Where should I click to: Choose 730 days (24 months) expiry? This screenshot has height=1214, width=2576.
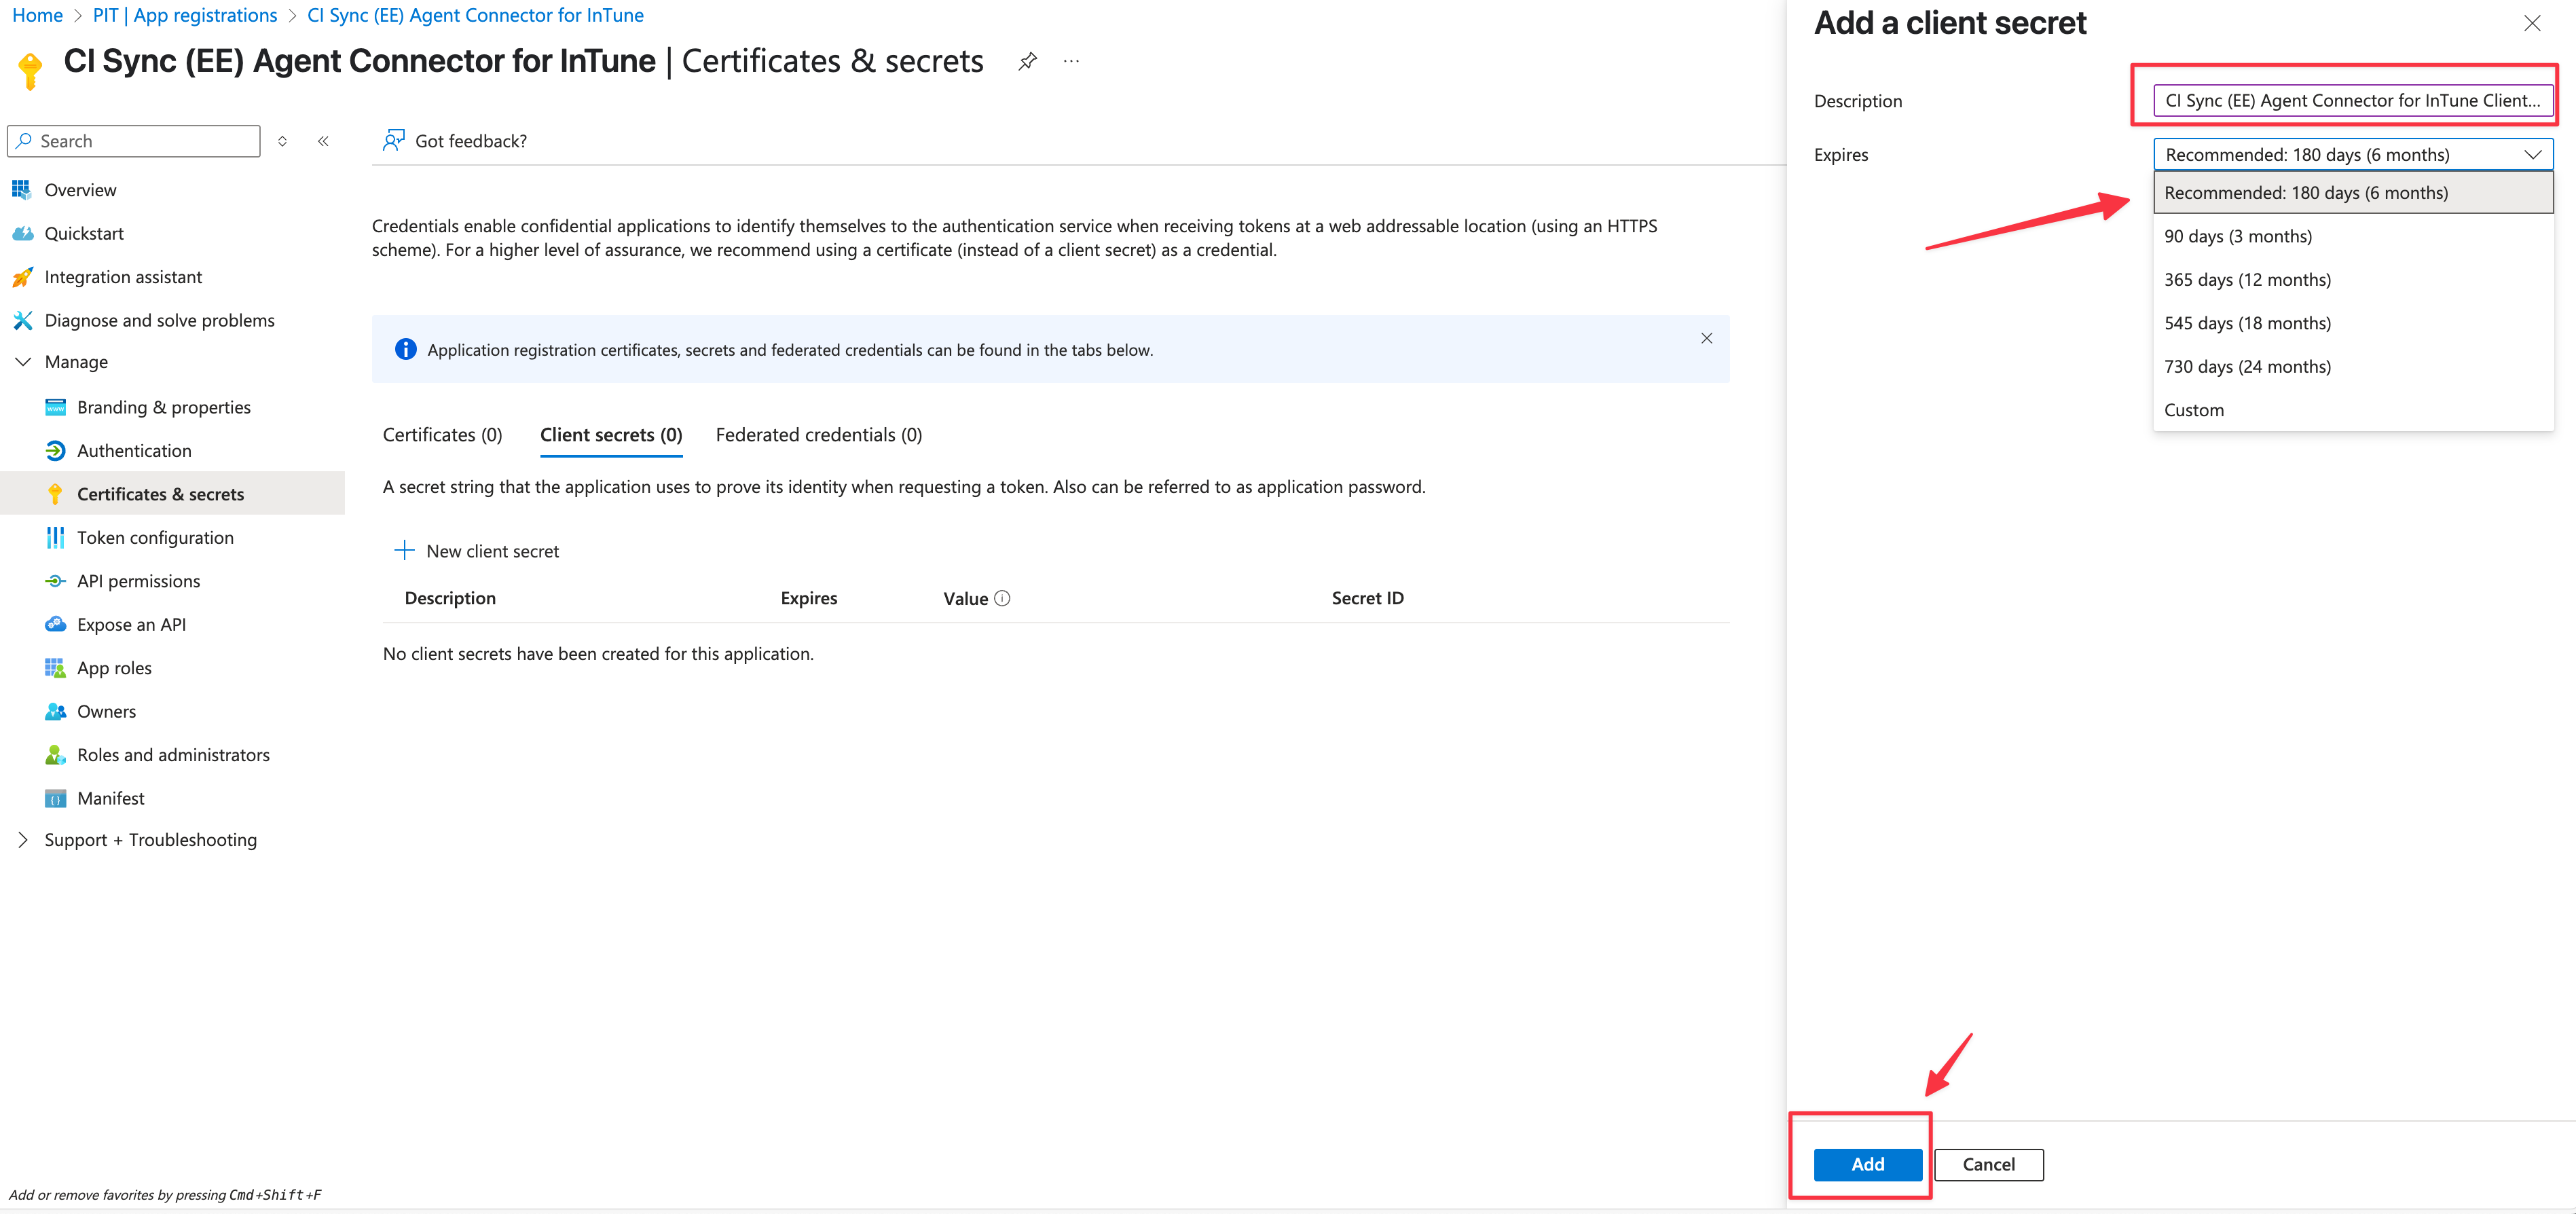coord(2353,367)
